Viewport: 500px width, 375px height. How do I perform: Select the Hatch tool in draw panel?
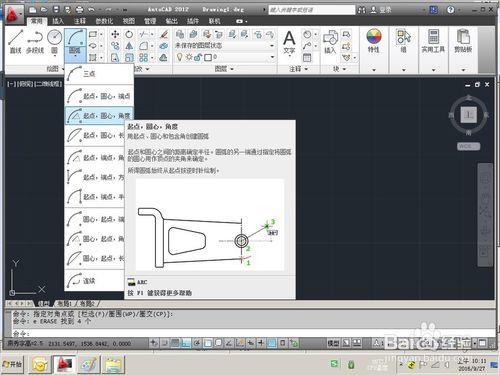click(x=93, y=58)
